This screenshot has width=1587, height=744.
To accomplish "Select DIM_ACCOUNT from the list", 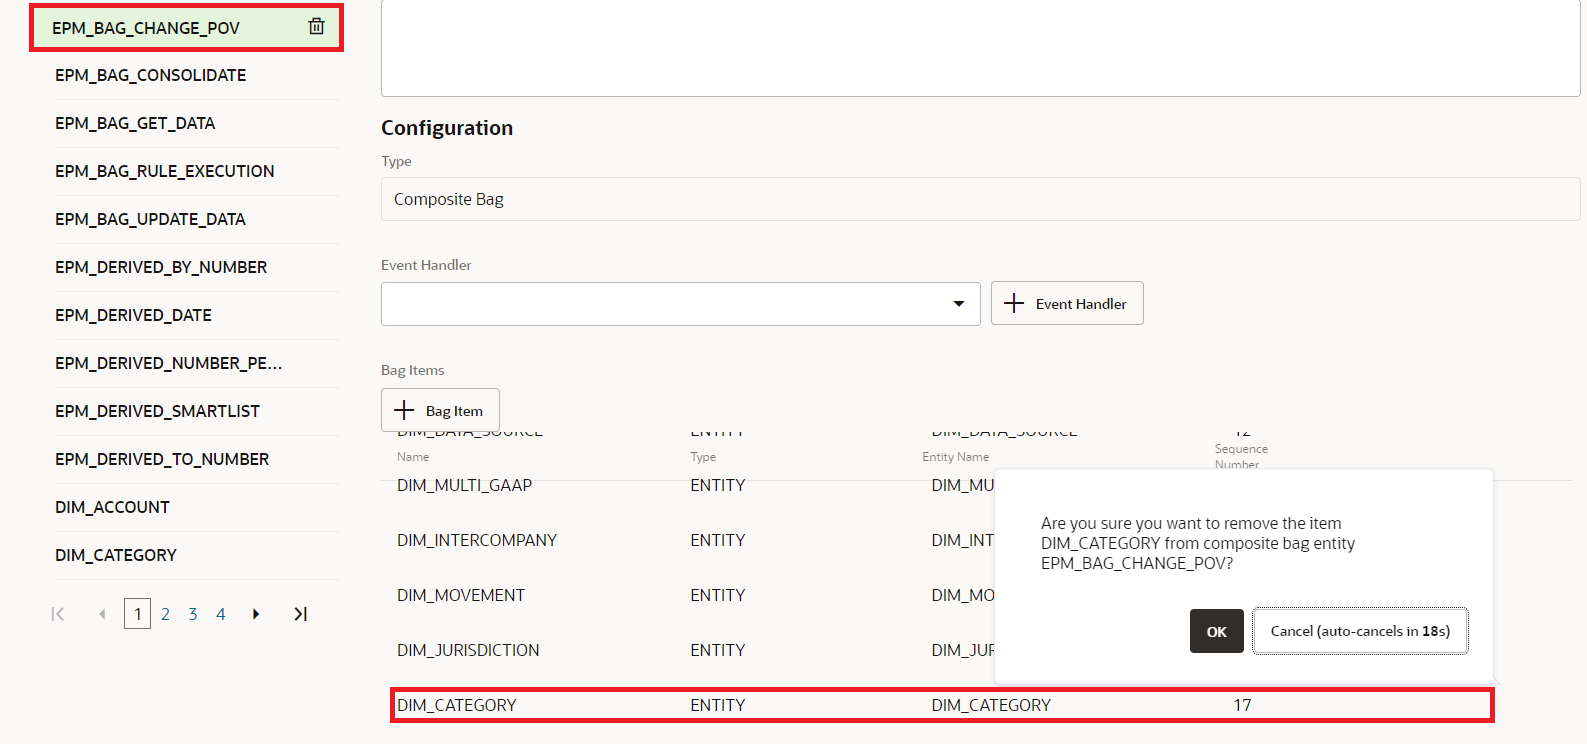I will pyautogui.click(x=112, y=507).
